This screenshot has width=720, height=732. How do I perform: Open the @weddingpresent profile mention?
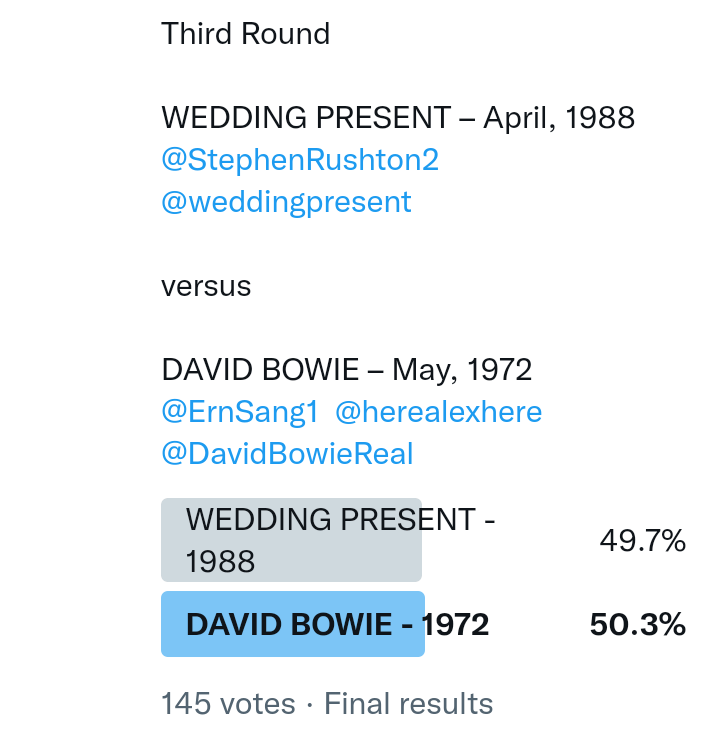pyautogui.click(x=286, y=202)
